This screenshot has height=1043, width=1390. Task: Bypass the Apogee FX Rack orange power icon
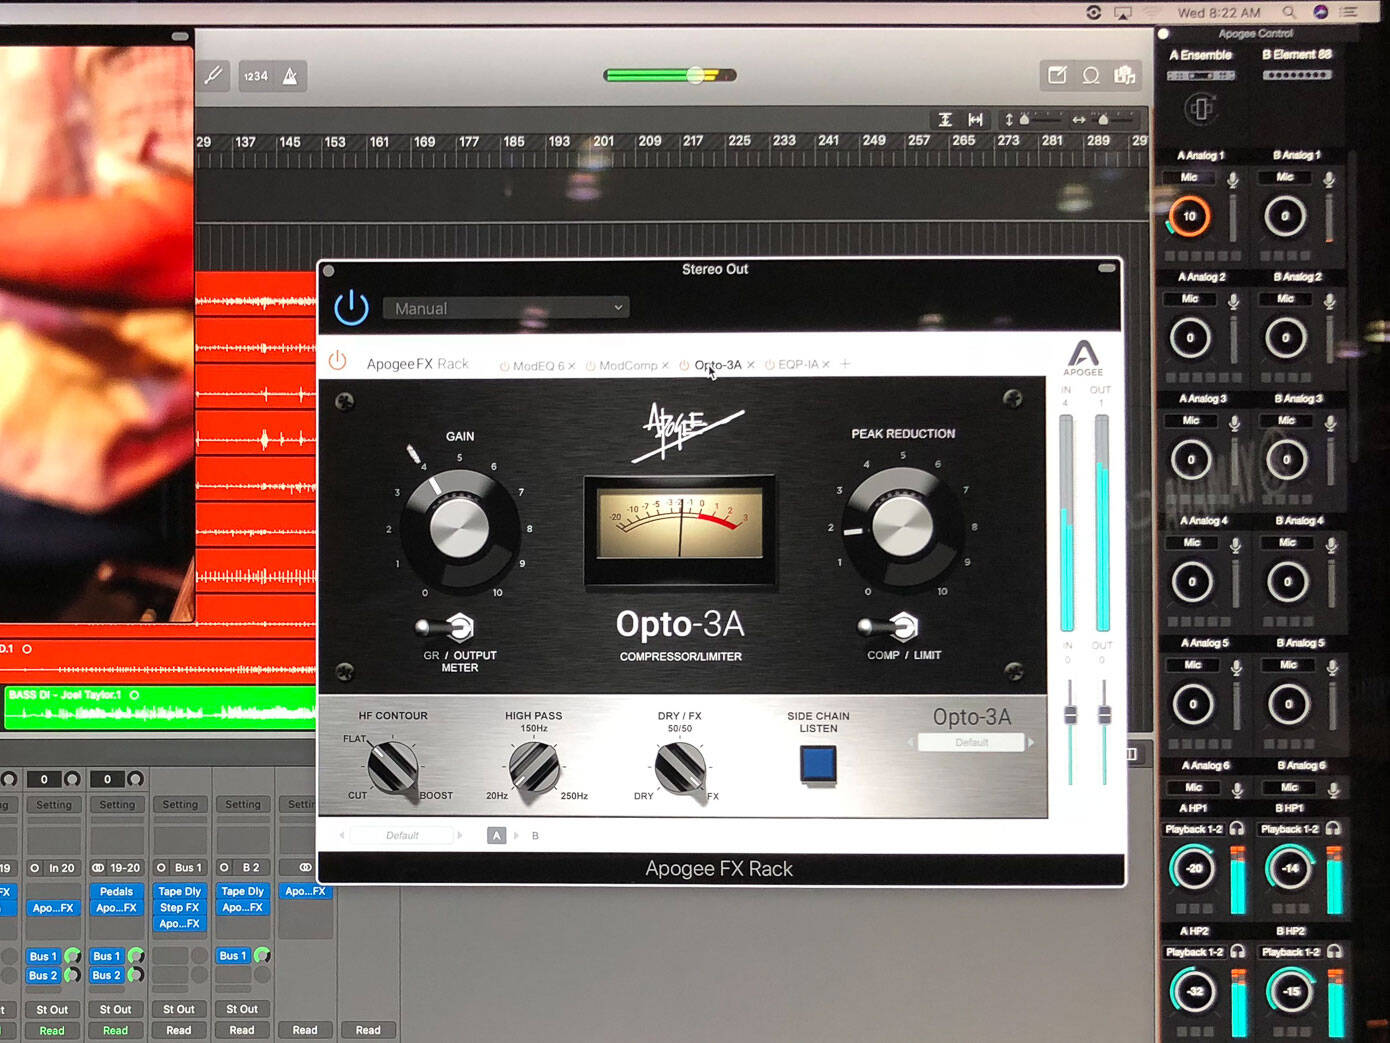coord(337,361)
